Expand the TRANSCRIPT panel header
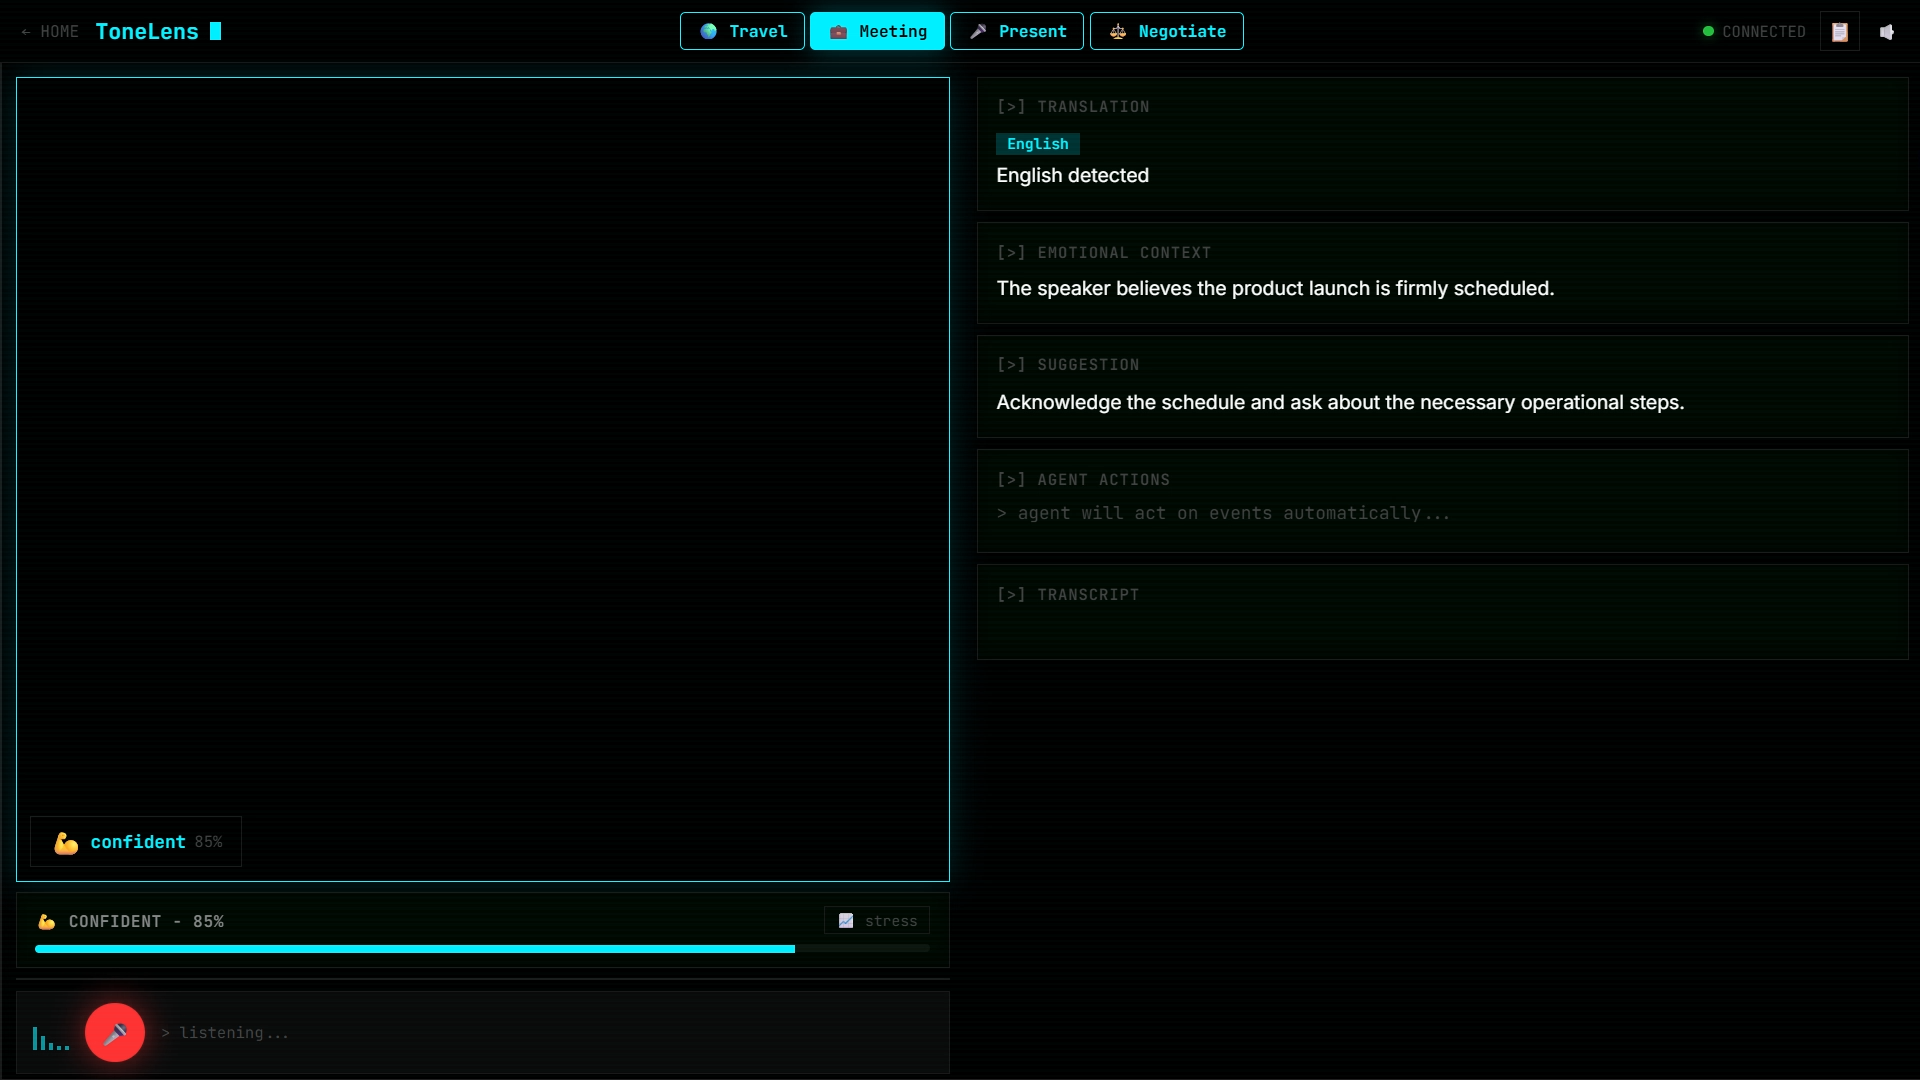 click(x=1068, y=595)
